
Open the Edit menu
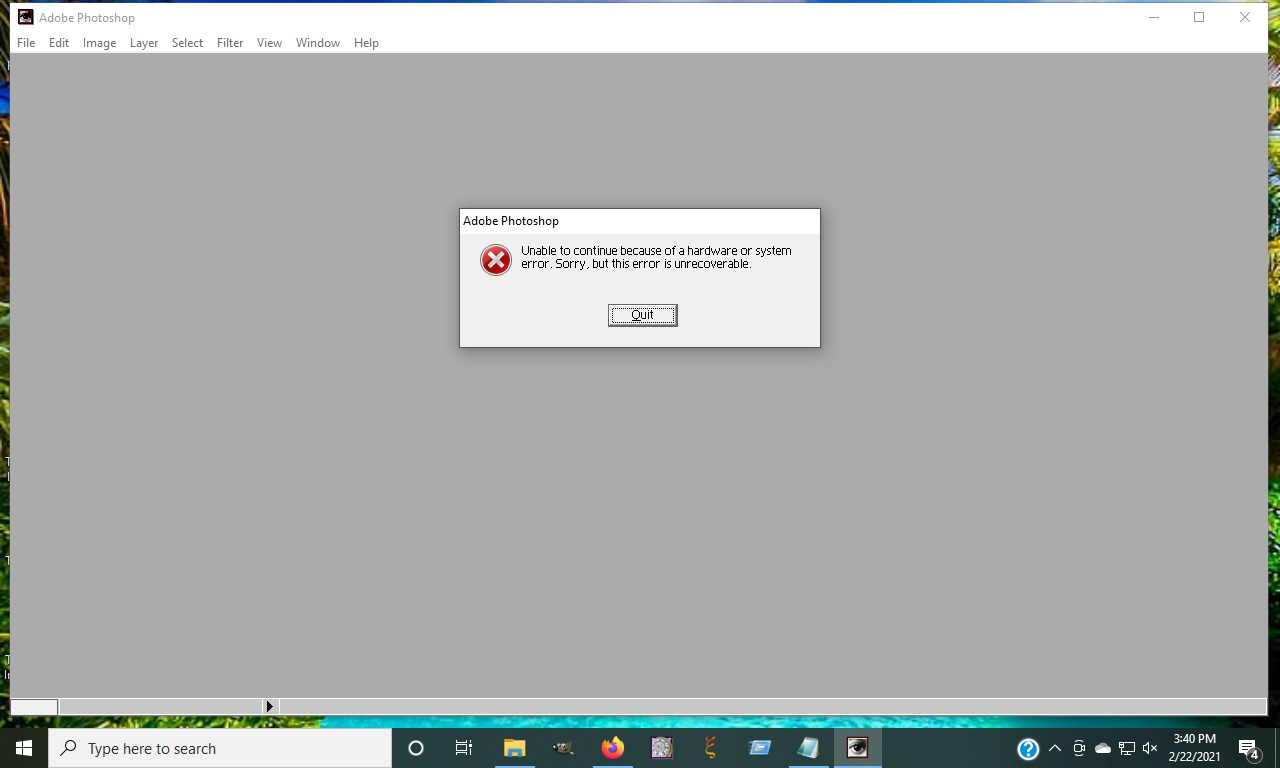tap(59, 43)
